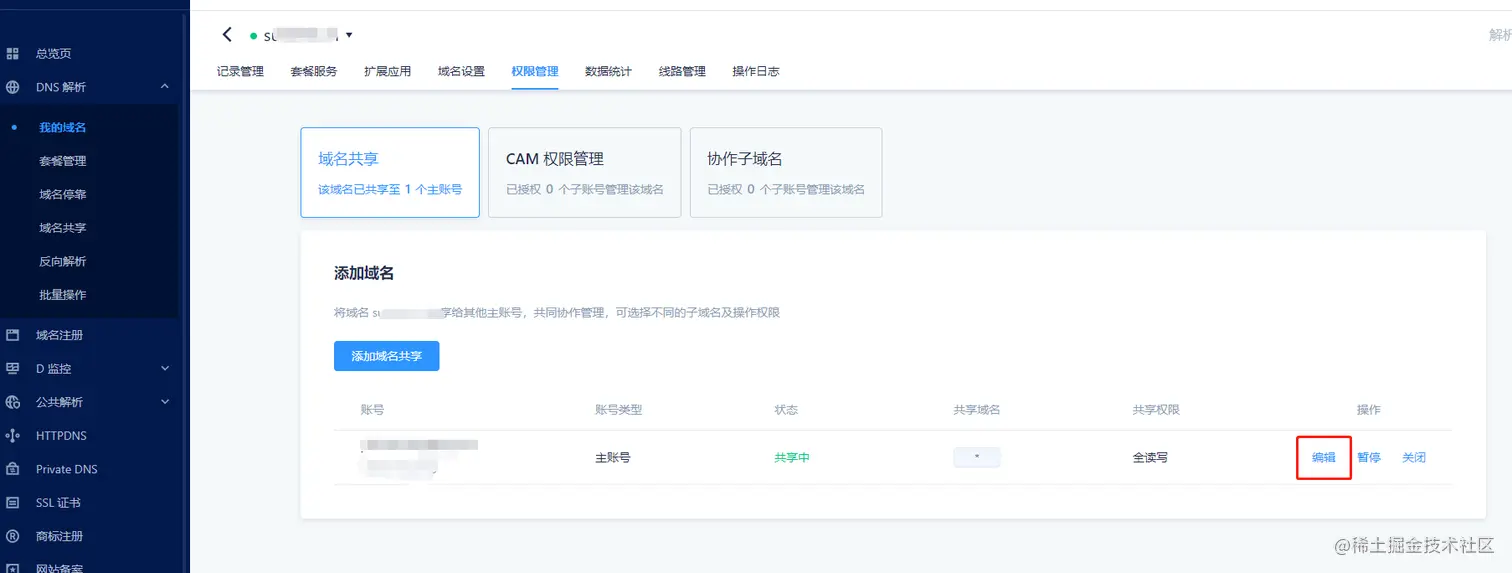Expand the D 监控 submenu chevron
This screenshot has width=1512, height=573.
[x=165, y=368]
